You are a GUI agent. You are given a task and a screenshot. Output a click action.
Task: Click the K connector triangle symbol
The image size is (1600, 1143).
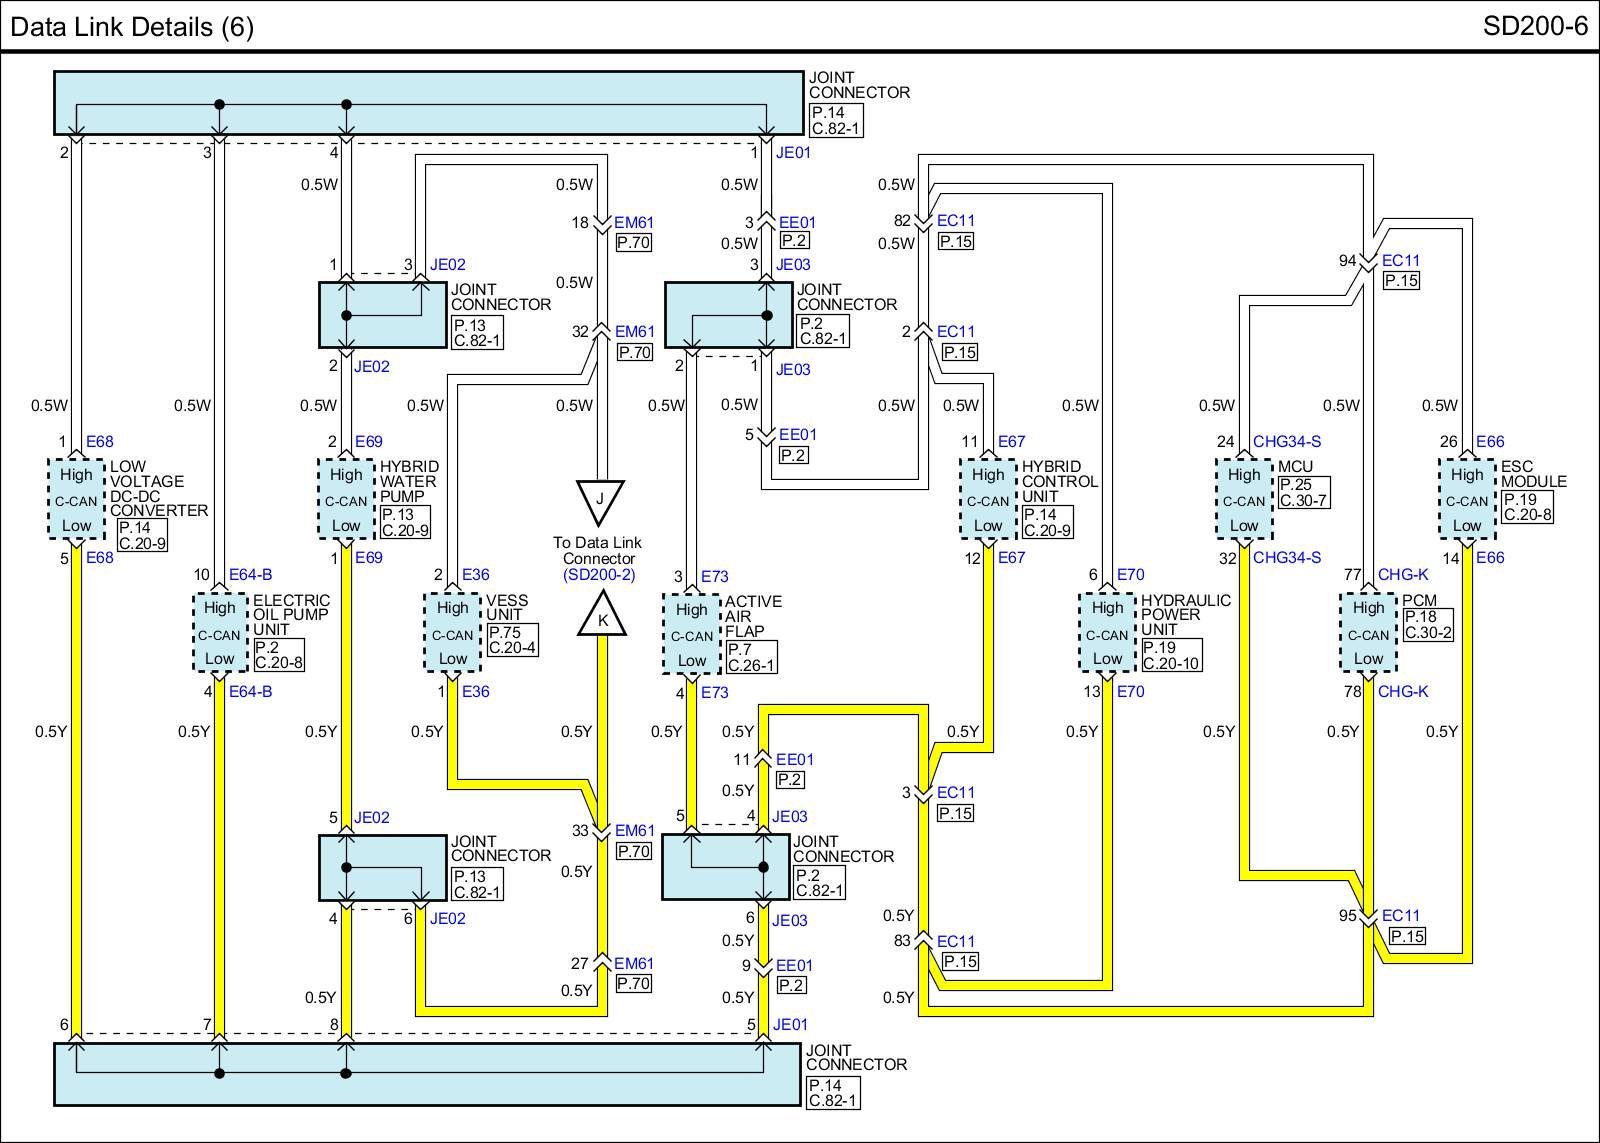pos(602,617)
